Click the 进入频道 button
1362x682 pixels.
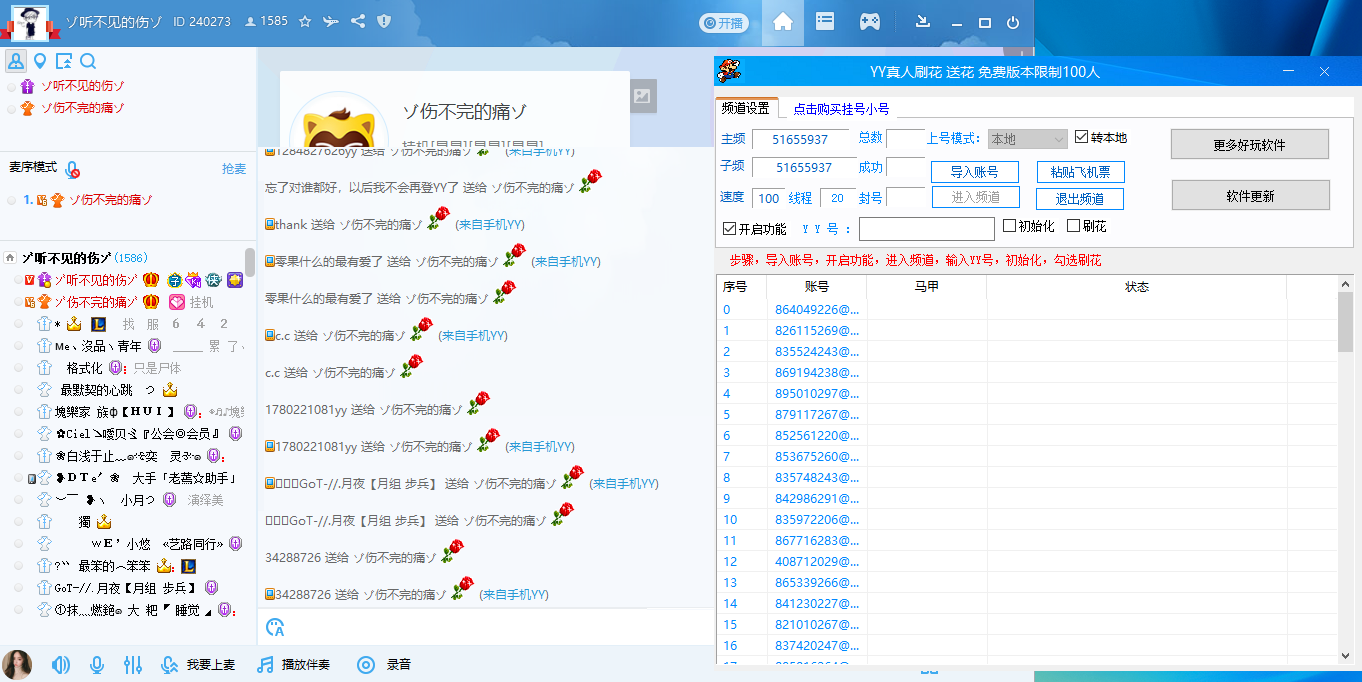pos(975,197)
